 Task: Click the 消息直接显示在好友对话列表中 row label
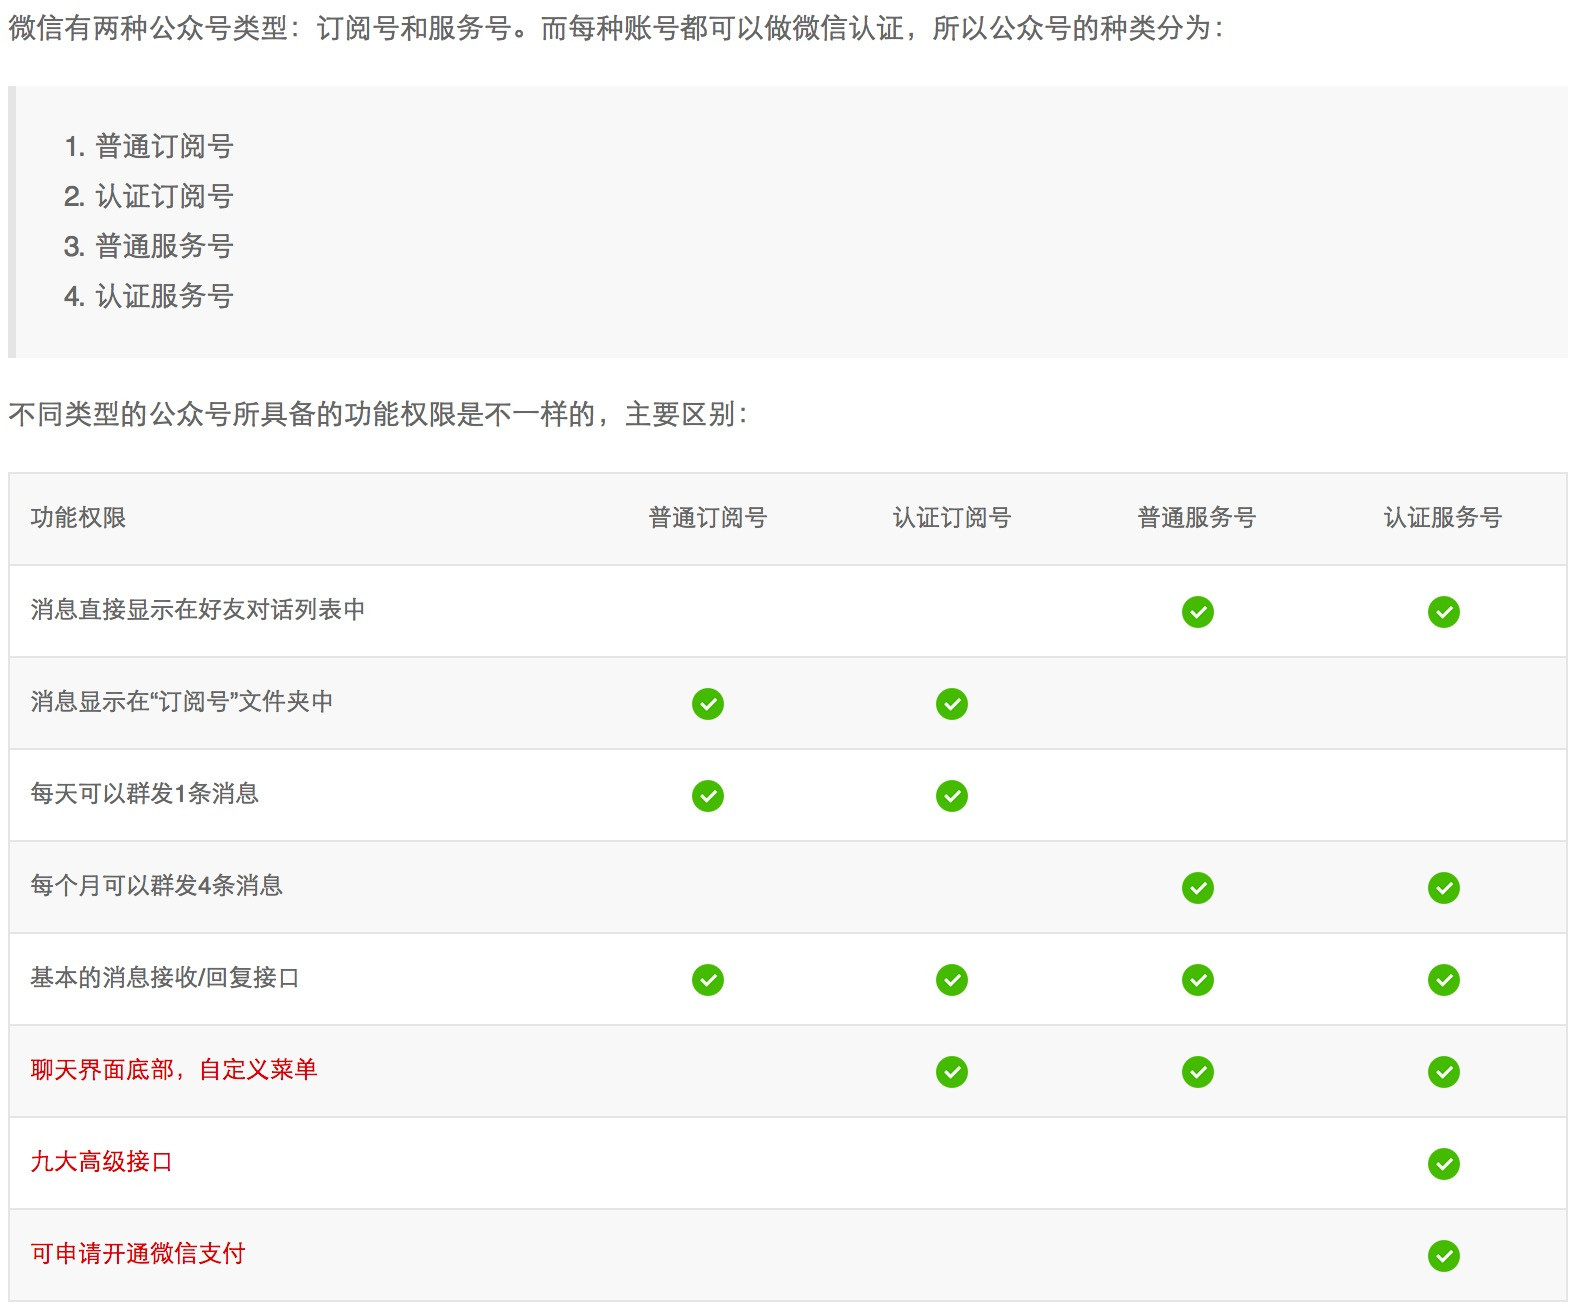click(198, 610)
